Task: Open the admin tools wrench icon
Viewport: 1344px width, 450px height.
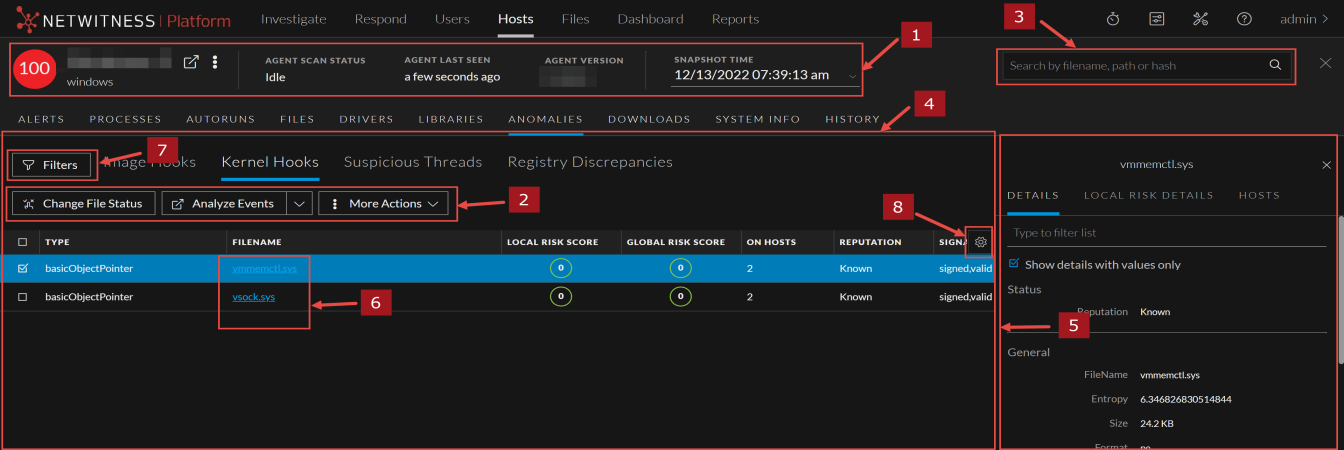Action: (1201, 19)
